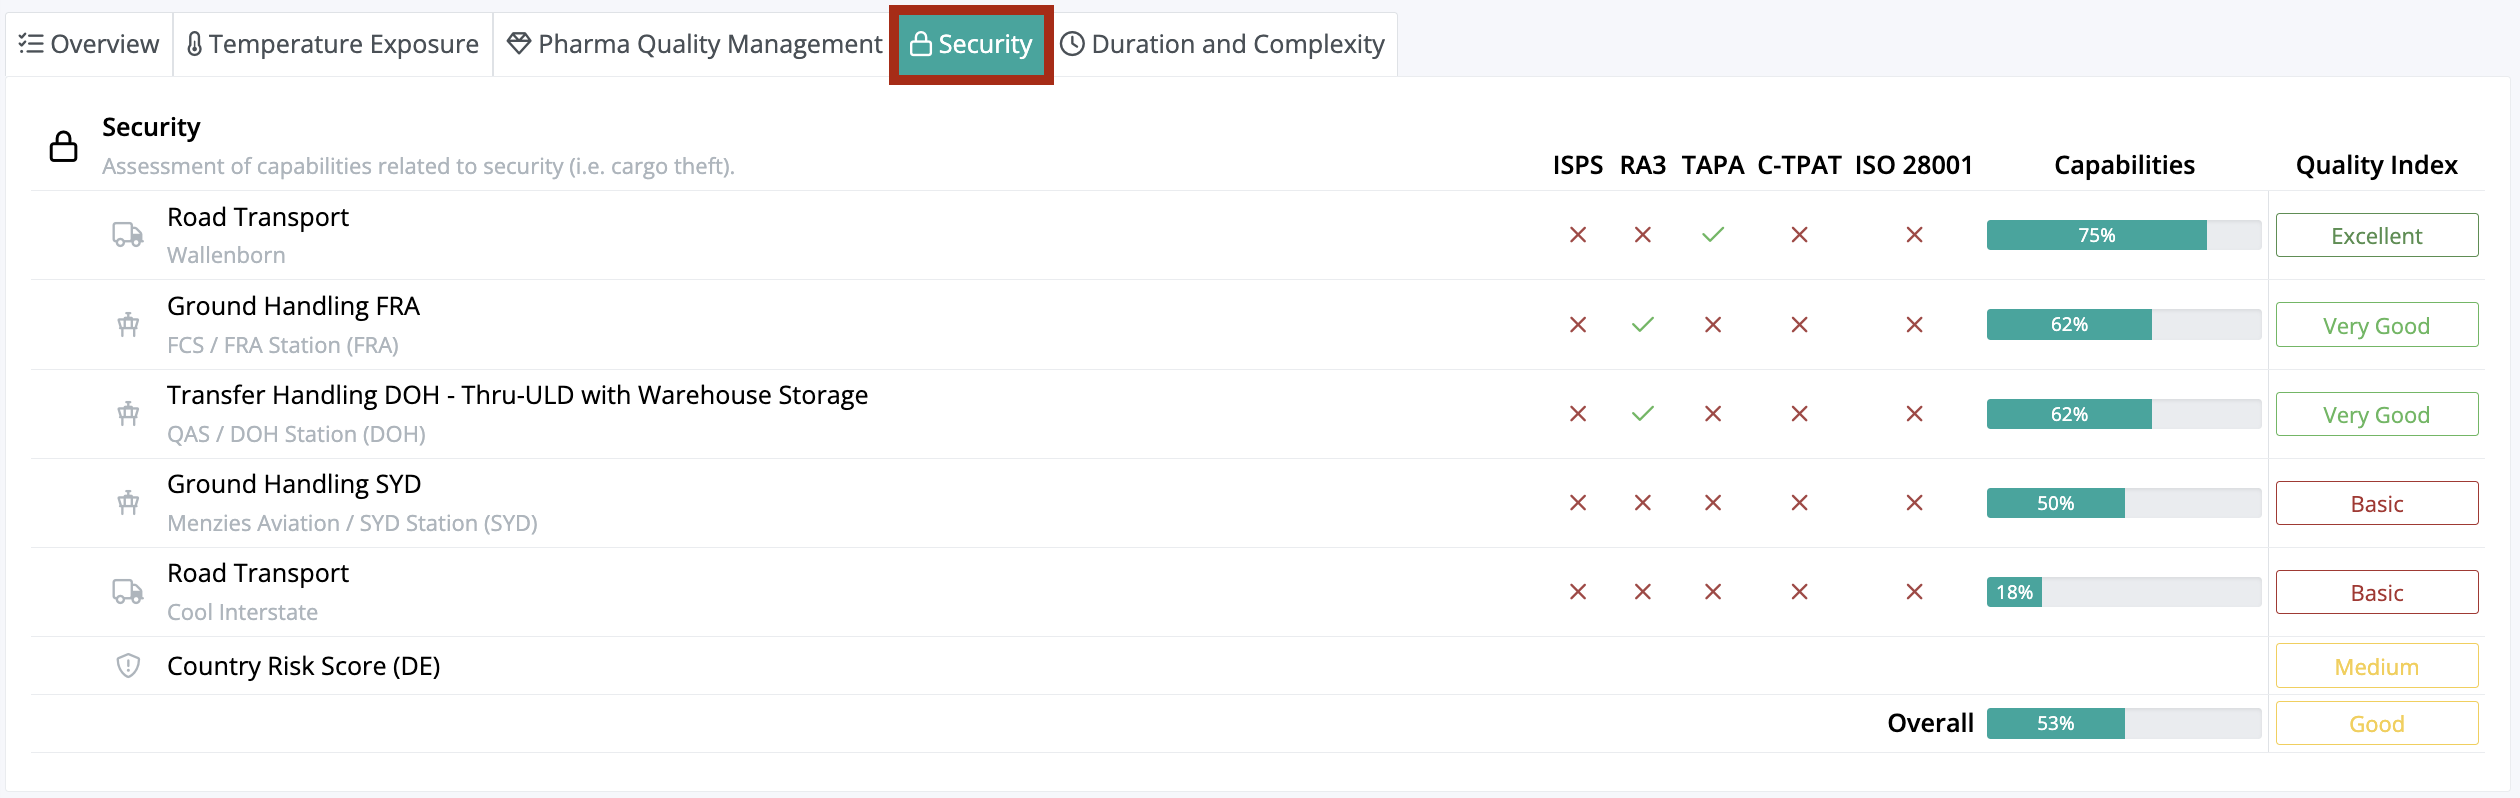Click the red ISPS cross for Ground Handling SYD
2520x798 pixels.
point(1578,503)
